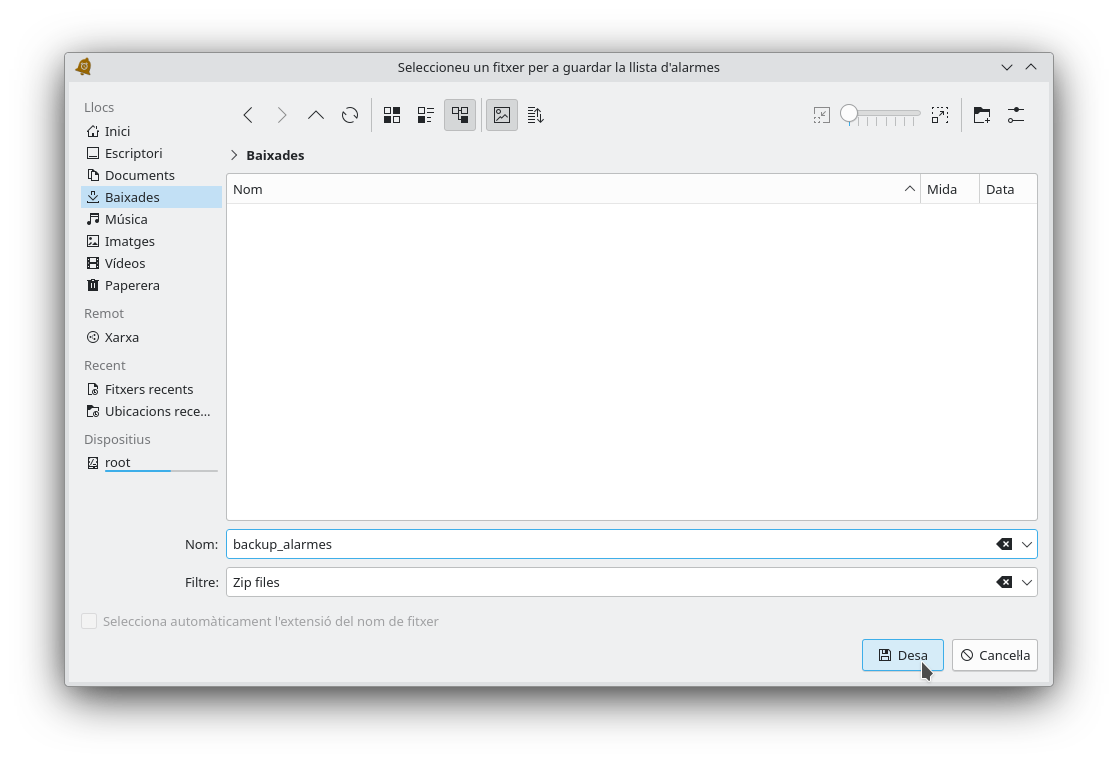This screenshot has height=763, width=1118.
Task: Toggle the detailed tree view mode
Action: click(x=460, y=115)
